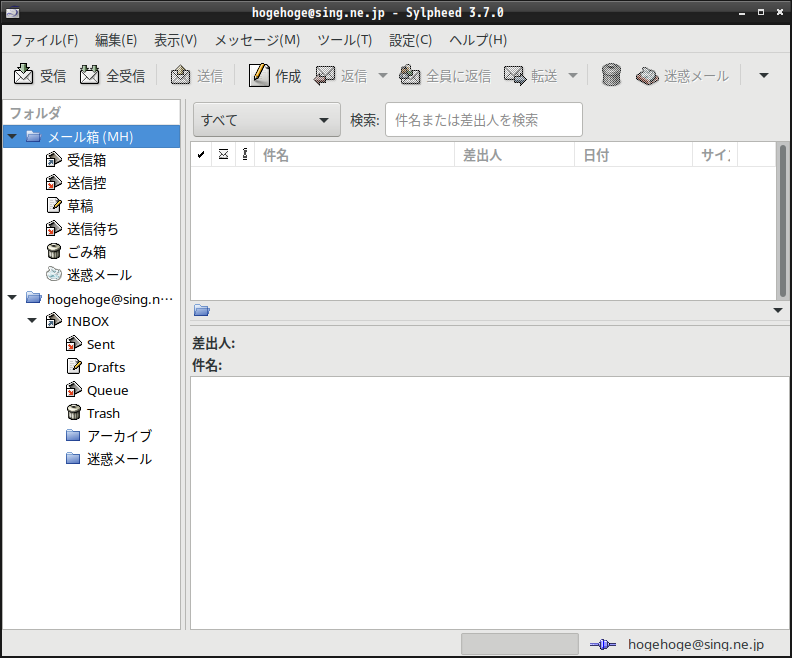Click the message list vertical scrollbar
The image size is (792, 658).
coord(782,221)
